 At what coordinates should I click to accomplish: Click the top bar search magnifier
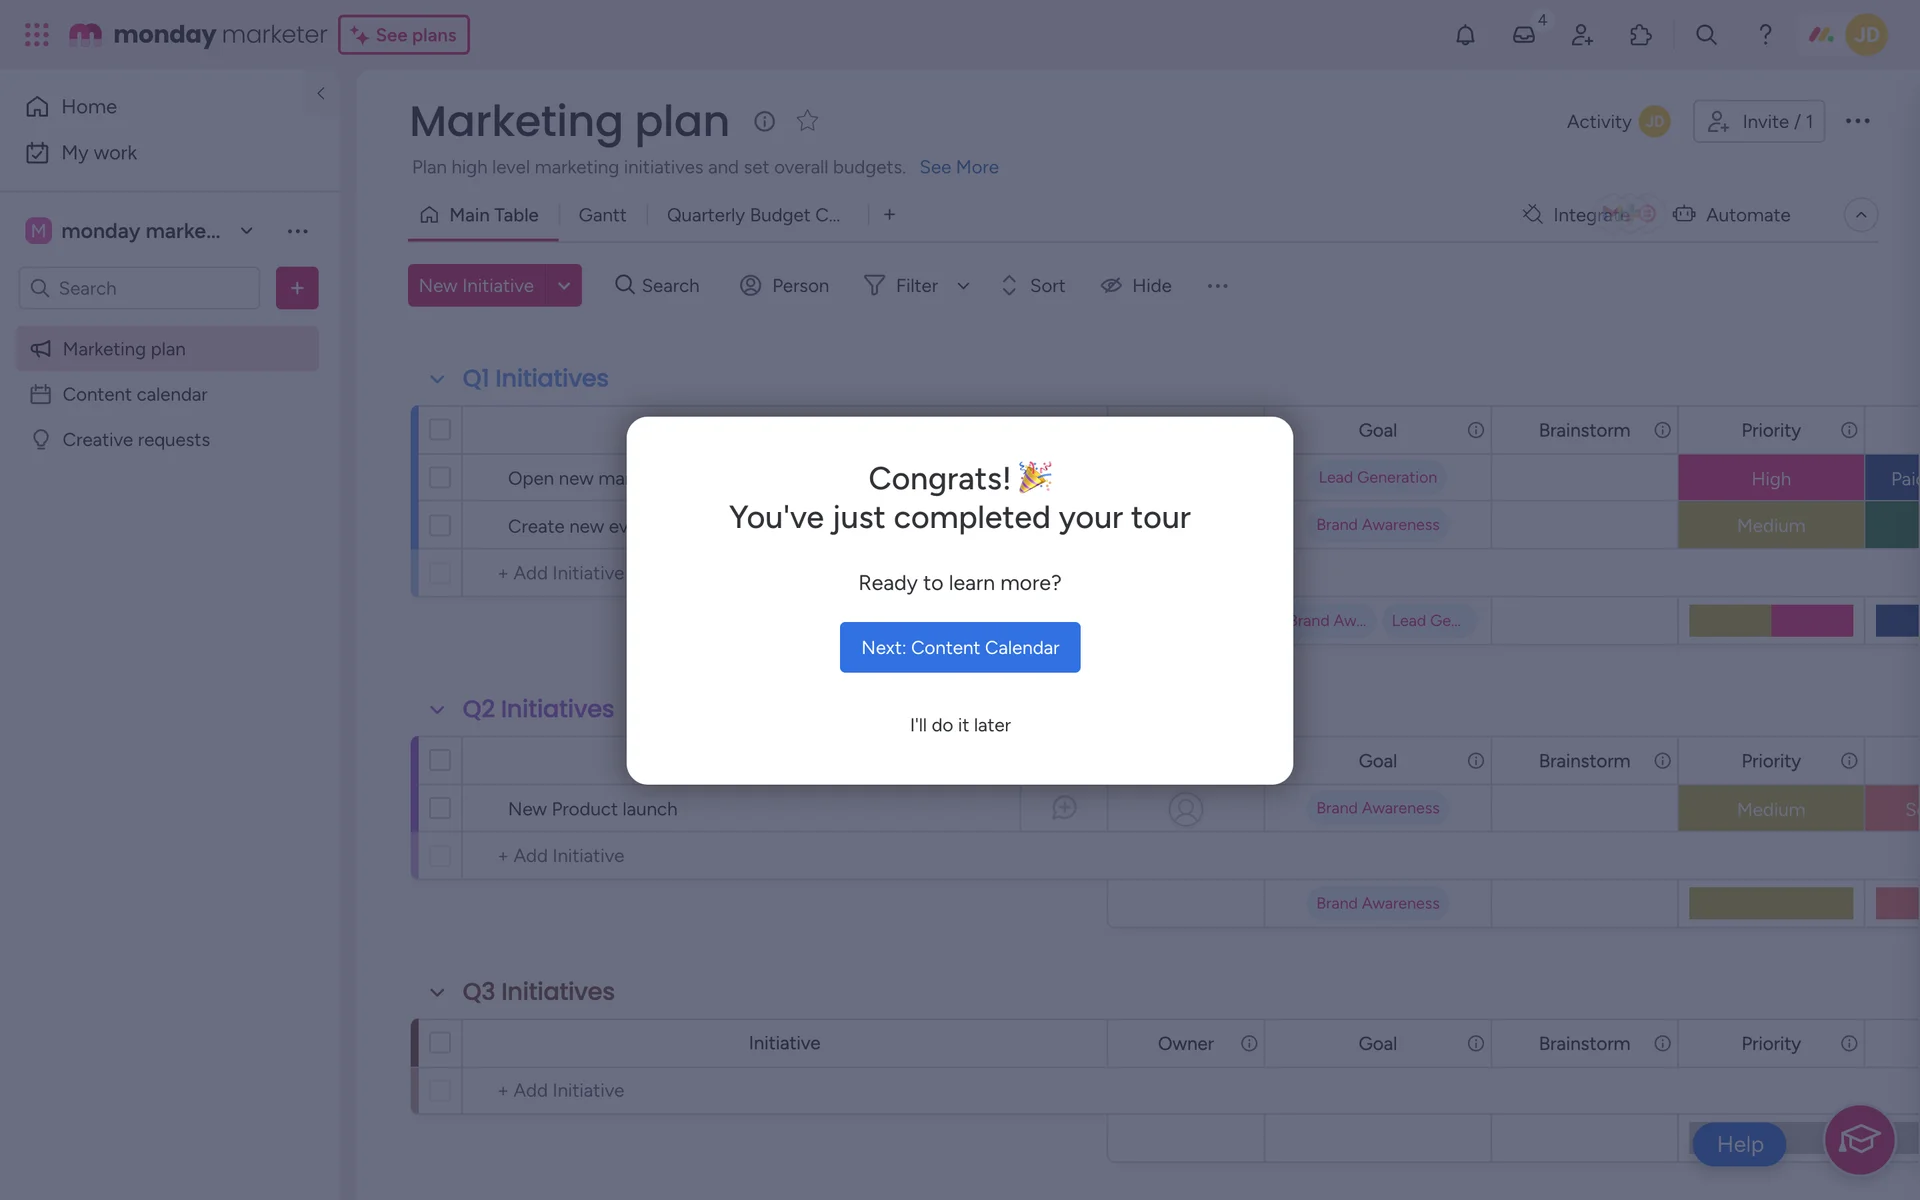pyautogui.click(x=1706, y=35)
